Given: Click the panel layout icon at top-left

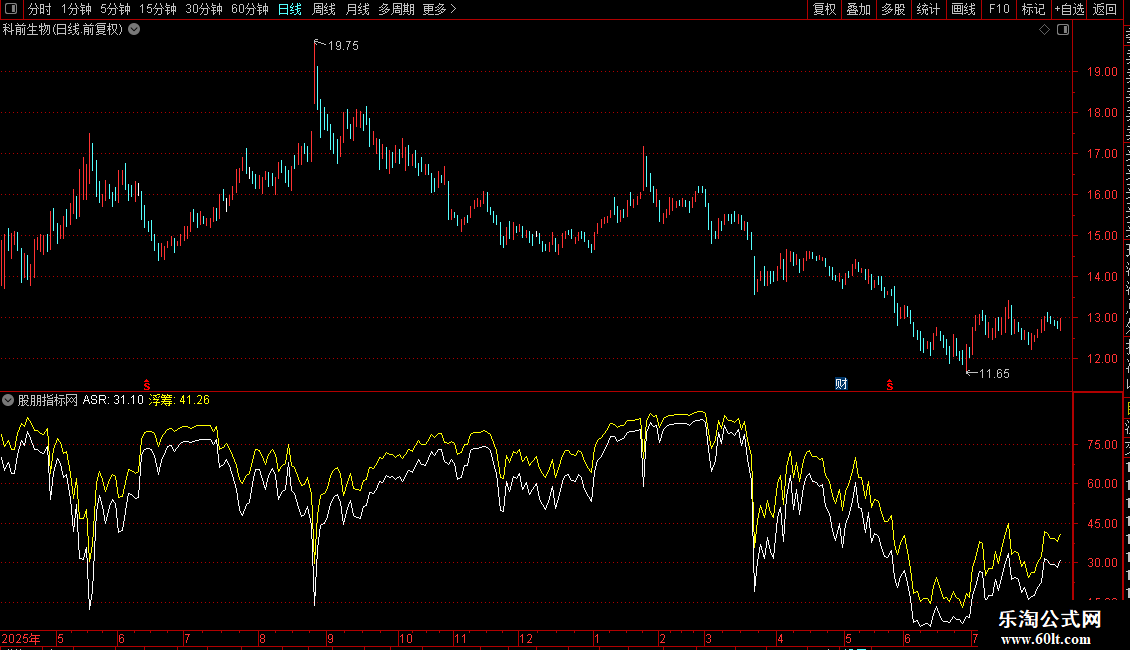Looking at the screenshot, I should [x=11, y=9].
